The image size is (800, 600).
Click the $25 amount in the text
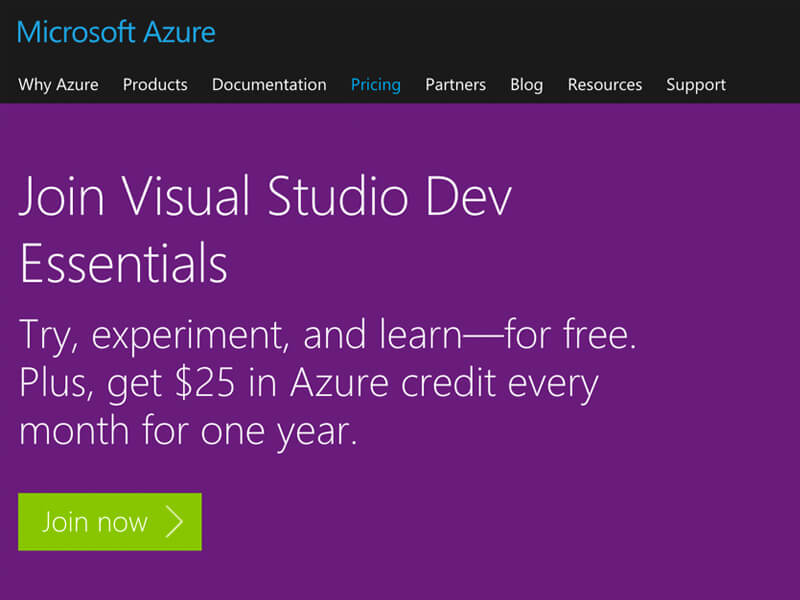[205, 383]
